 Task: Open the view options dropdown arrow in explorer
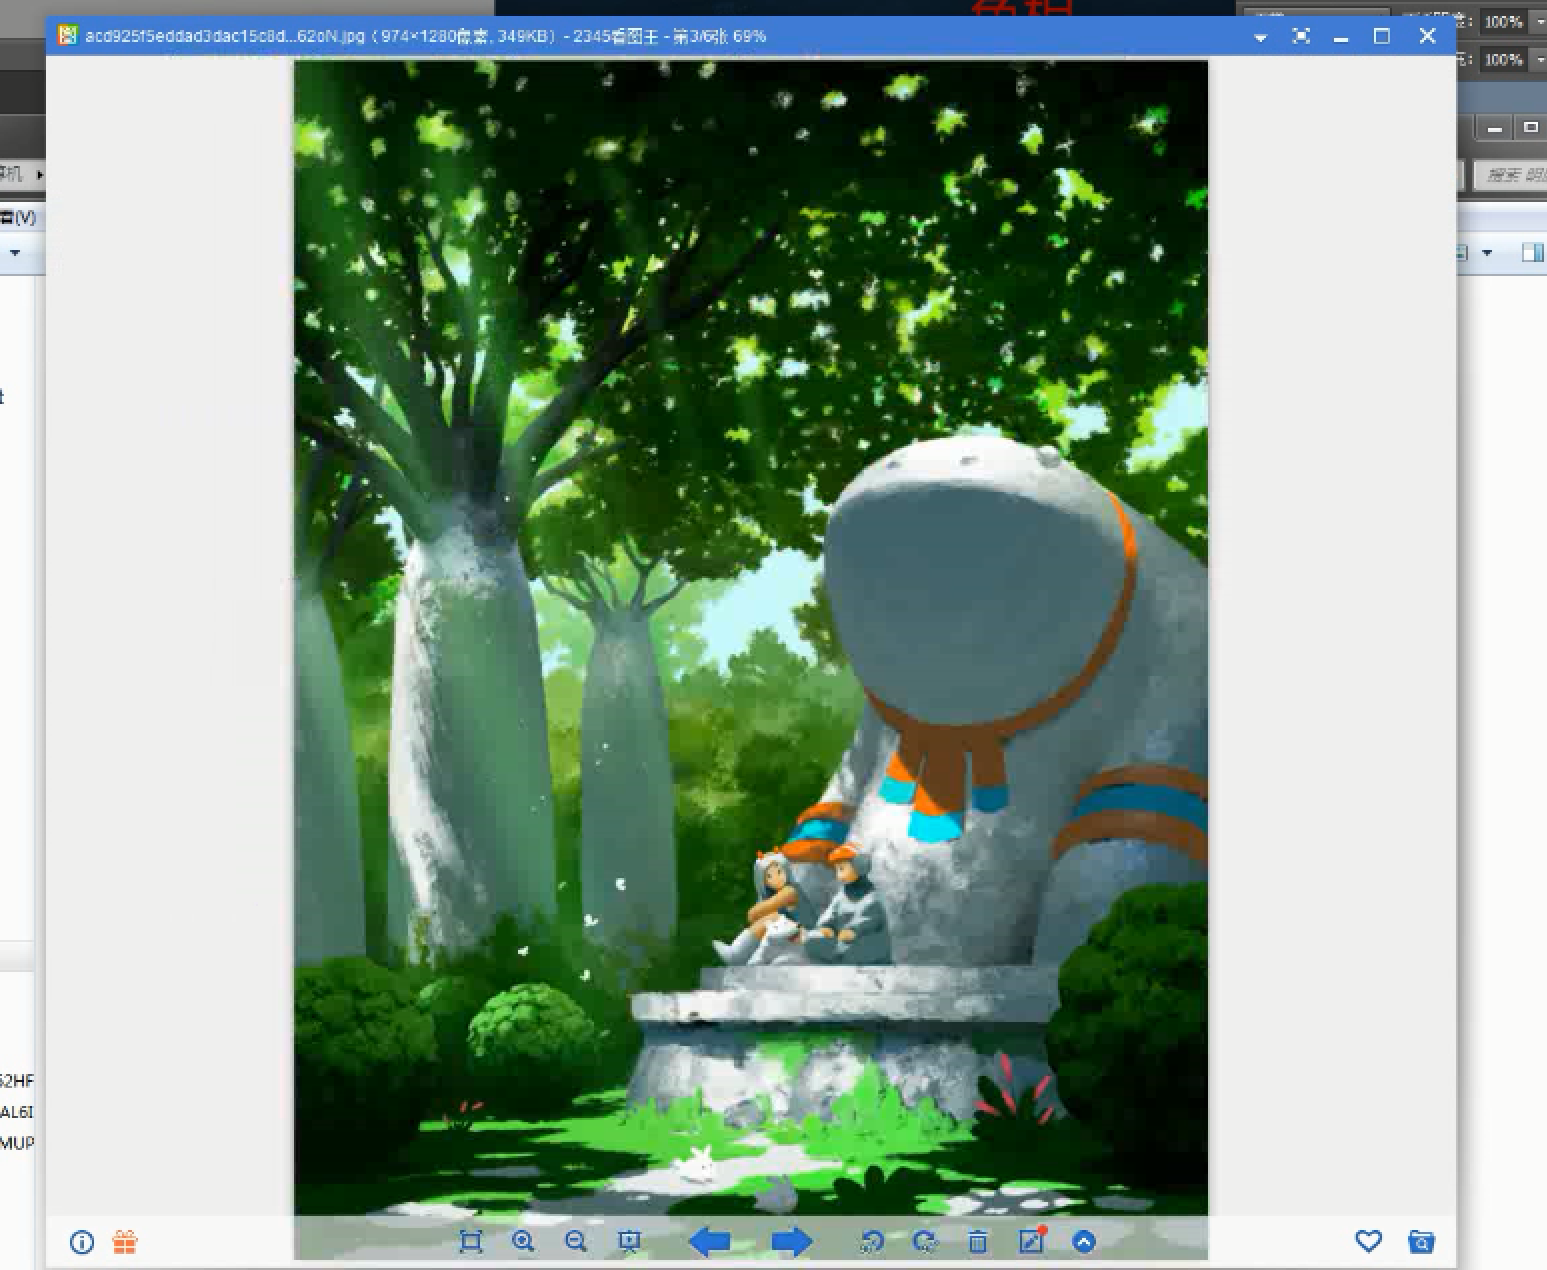pos(1486,253)
